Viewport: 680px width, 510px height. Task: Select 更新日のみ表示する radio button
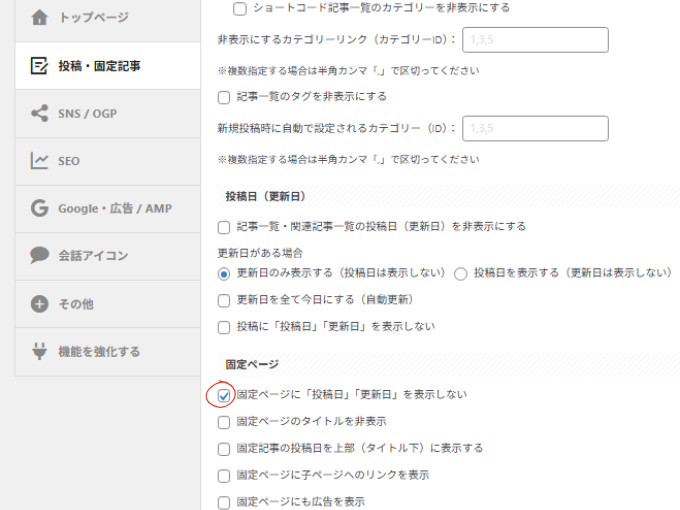pyautogui.click(x=224, y=274)
